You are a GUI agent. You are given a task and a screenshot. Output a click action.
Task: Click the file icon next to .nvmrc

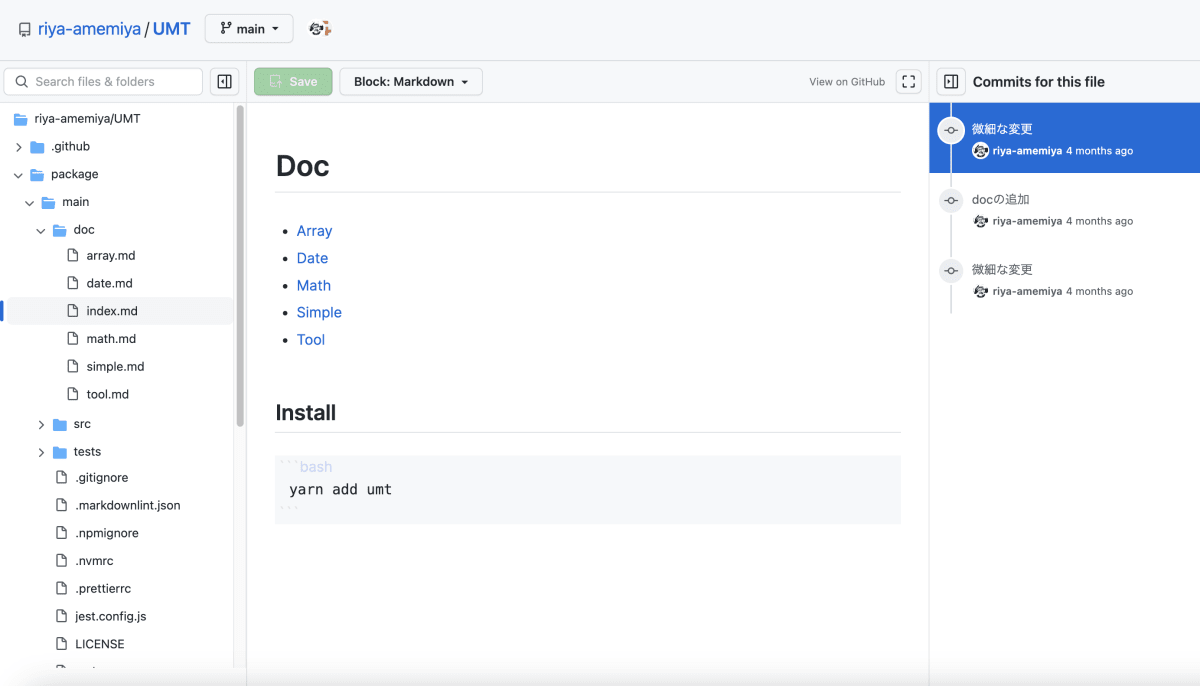click(61, 561)
